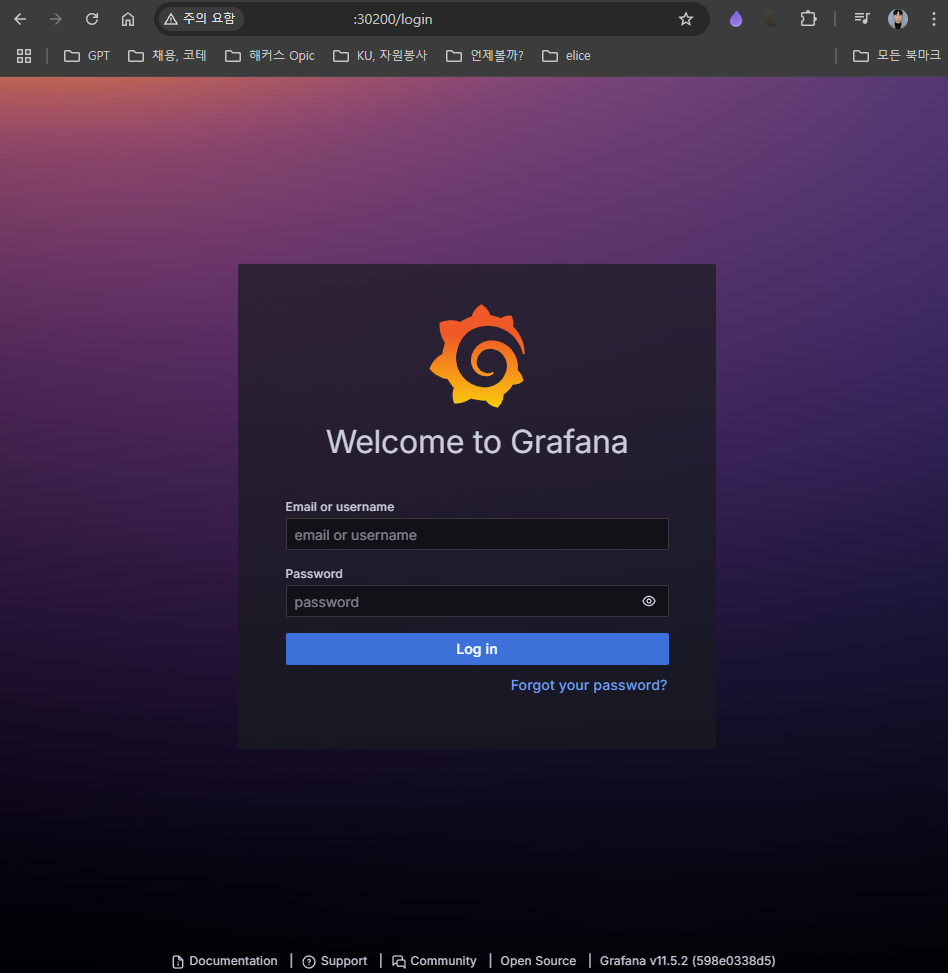948x973 pixels.
Task: Open the 모든 북마크 folder
Action: click(897, 56)
